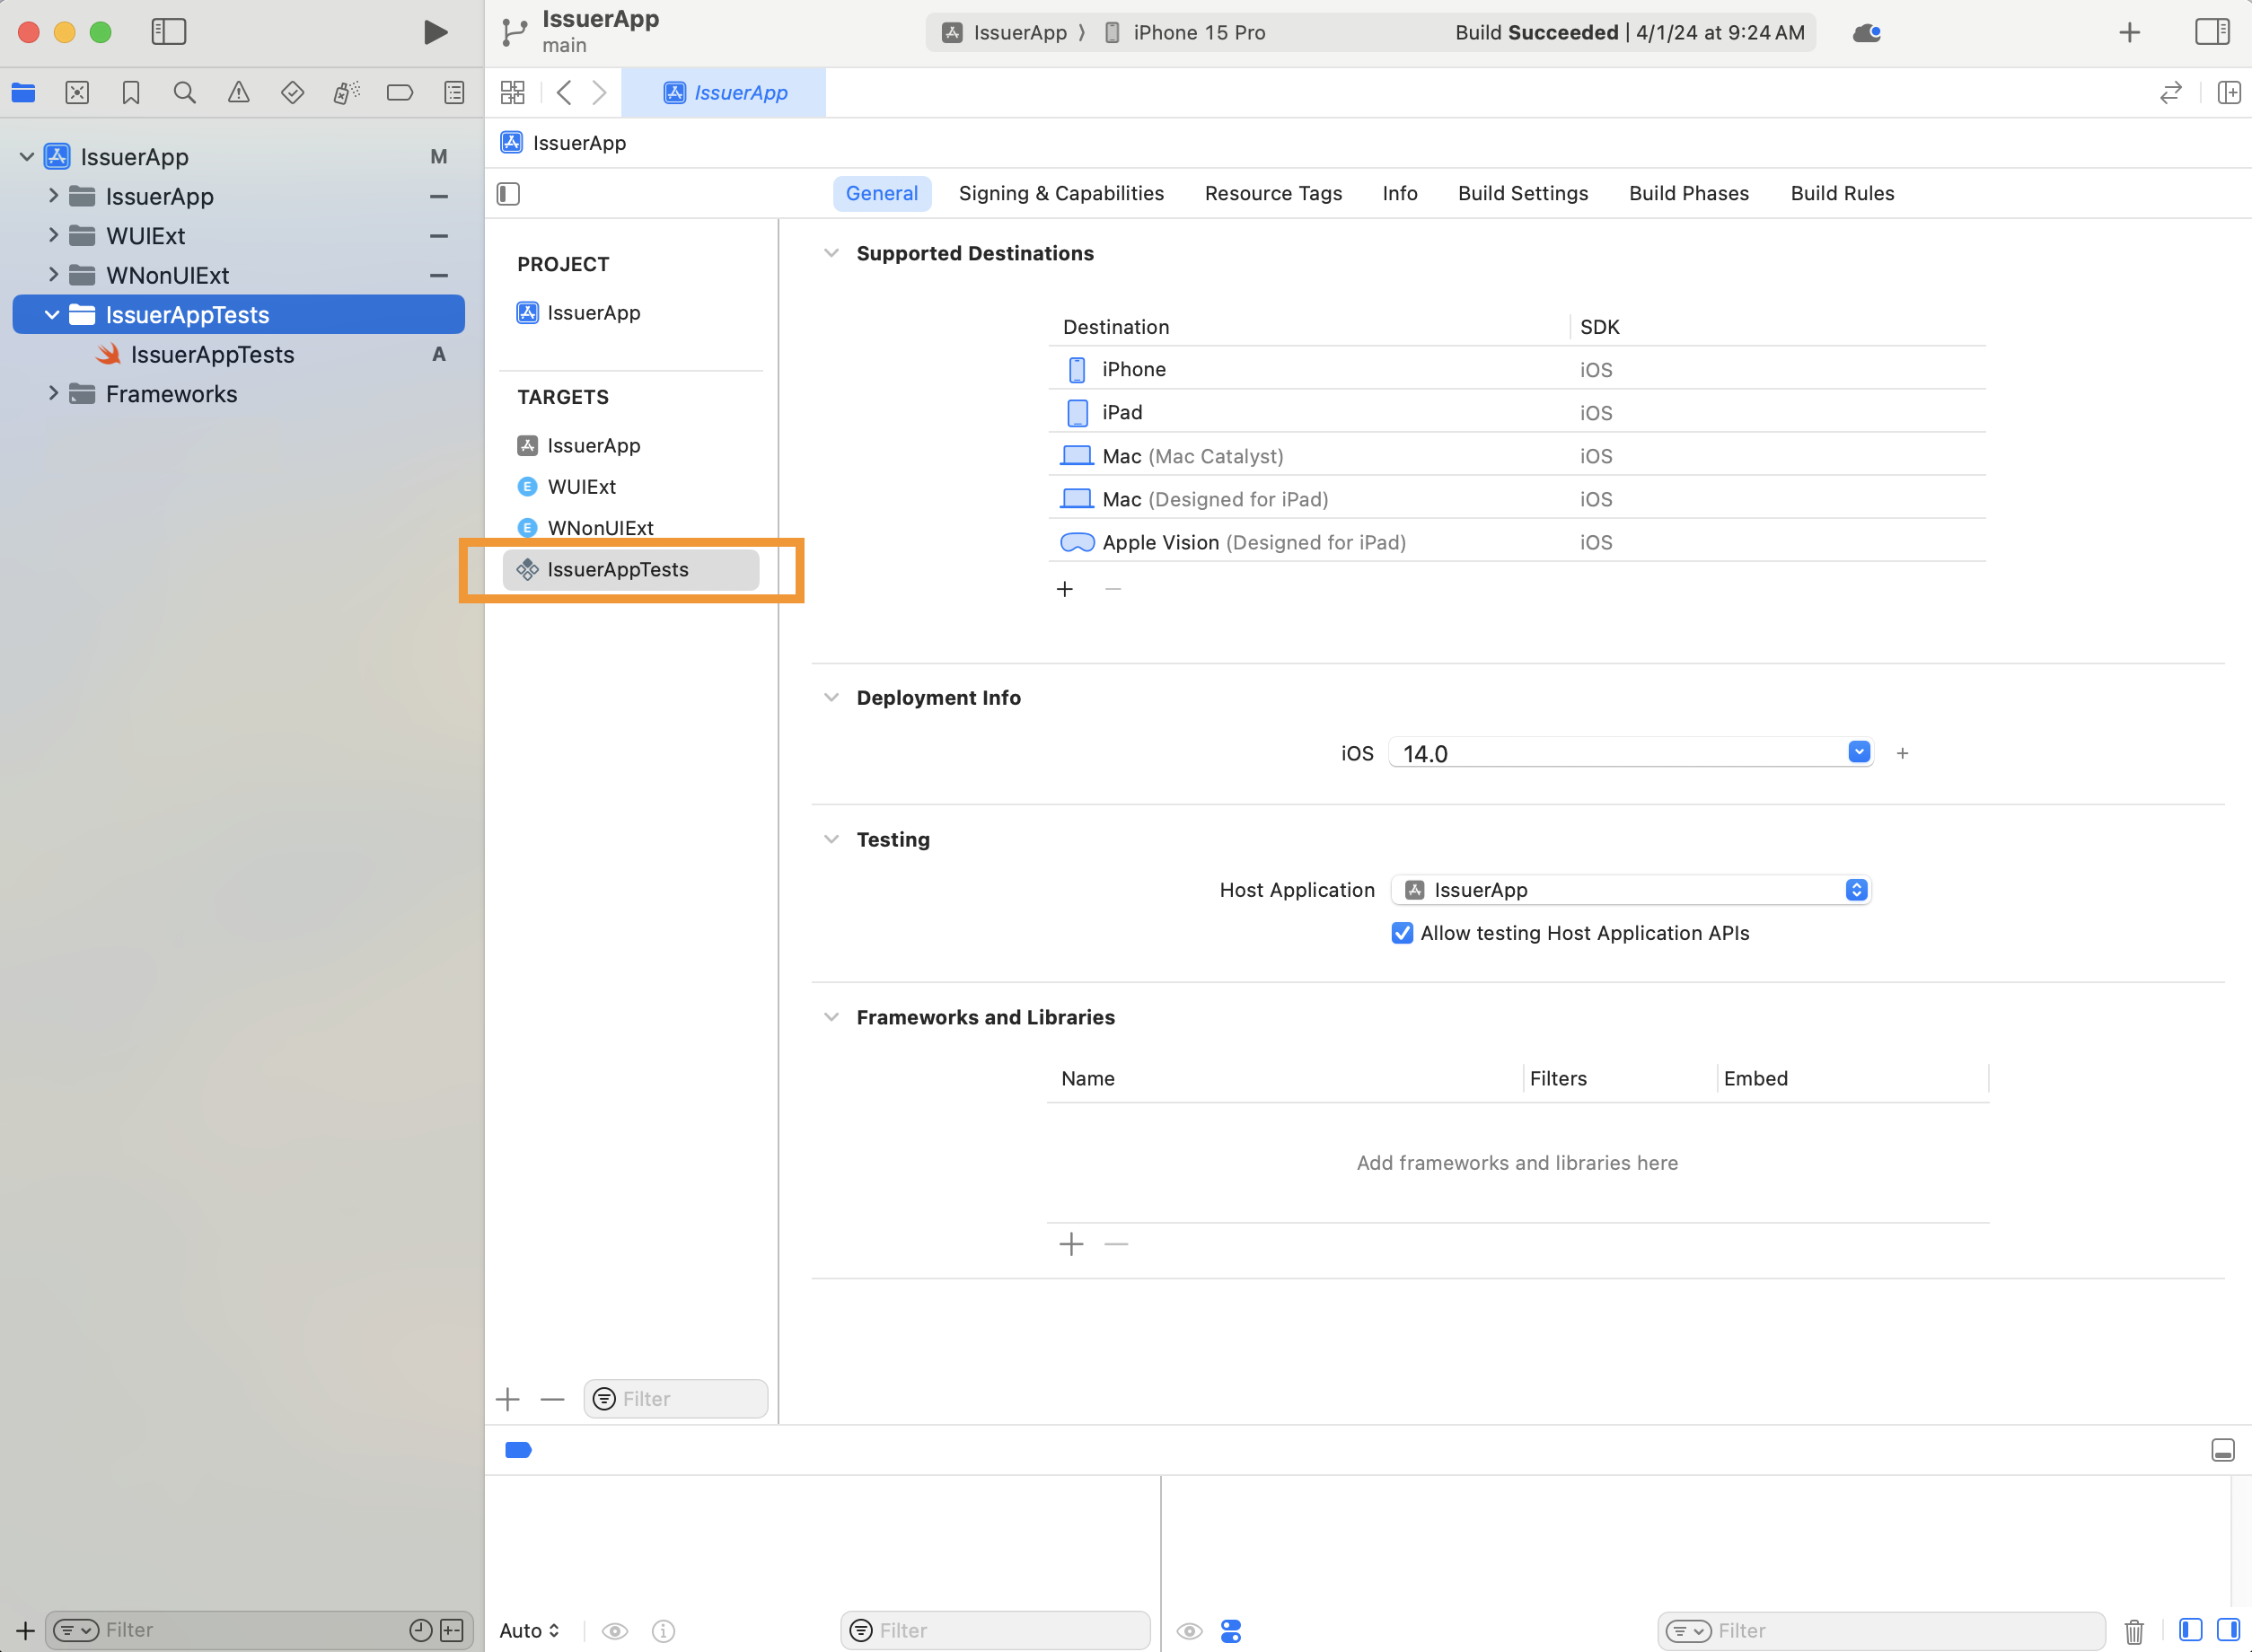Filter by source control status
Screen dimensions: 2252x1652
tap(452, 1630)
